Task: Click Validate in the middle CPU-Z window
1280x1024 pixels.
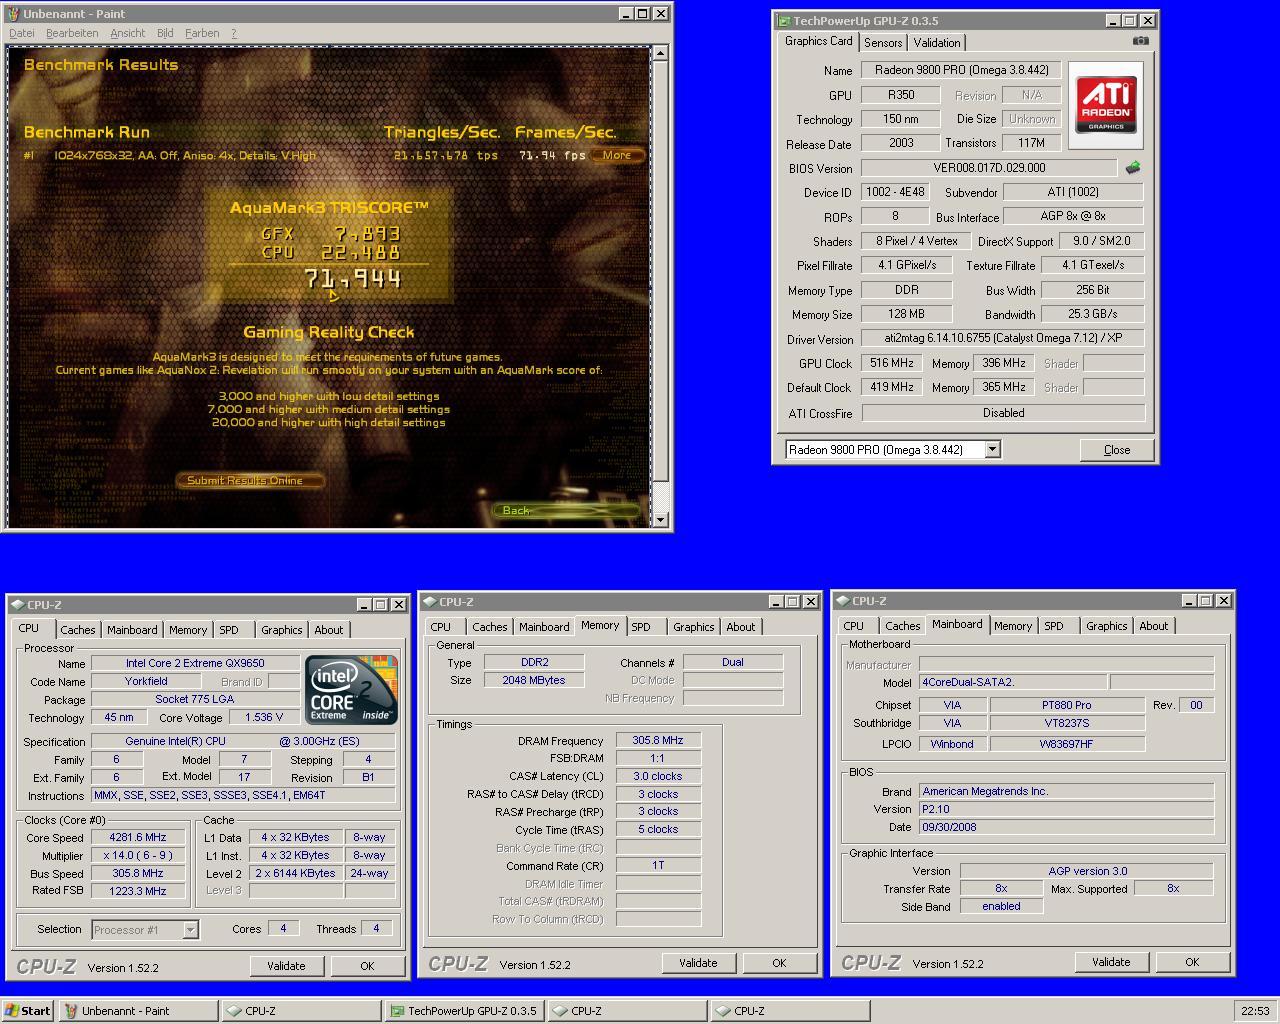Action: pyautogui.click(x=698, y=963)
